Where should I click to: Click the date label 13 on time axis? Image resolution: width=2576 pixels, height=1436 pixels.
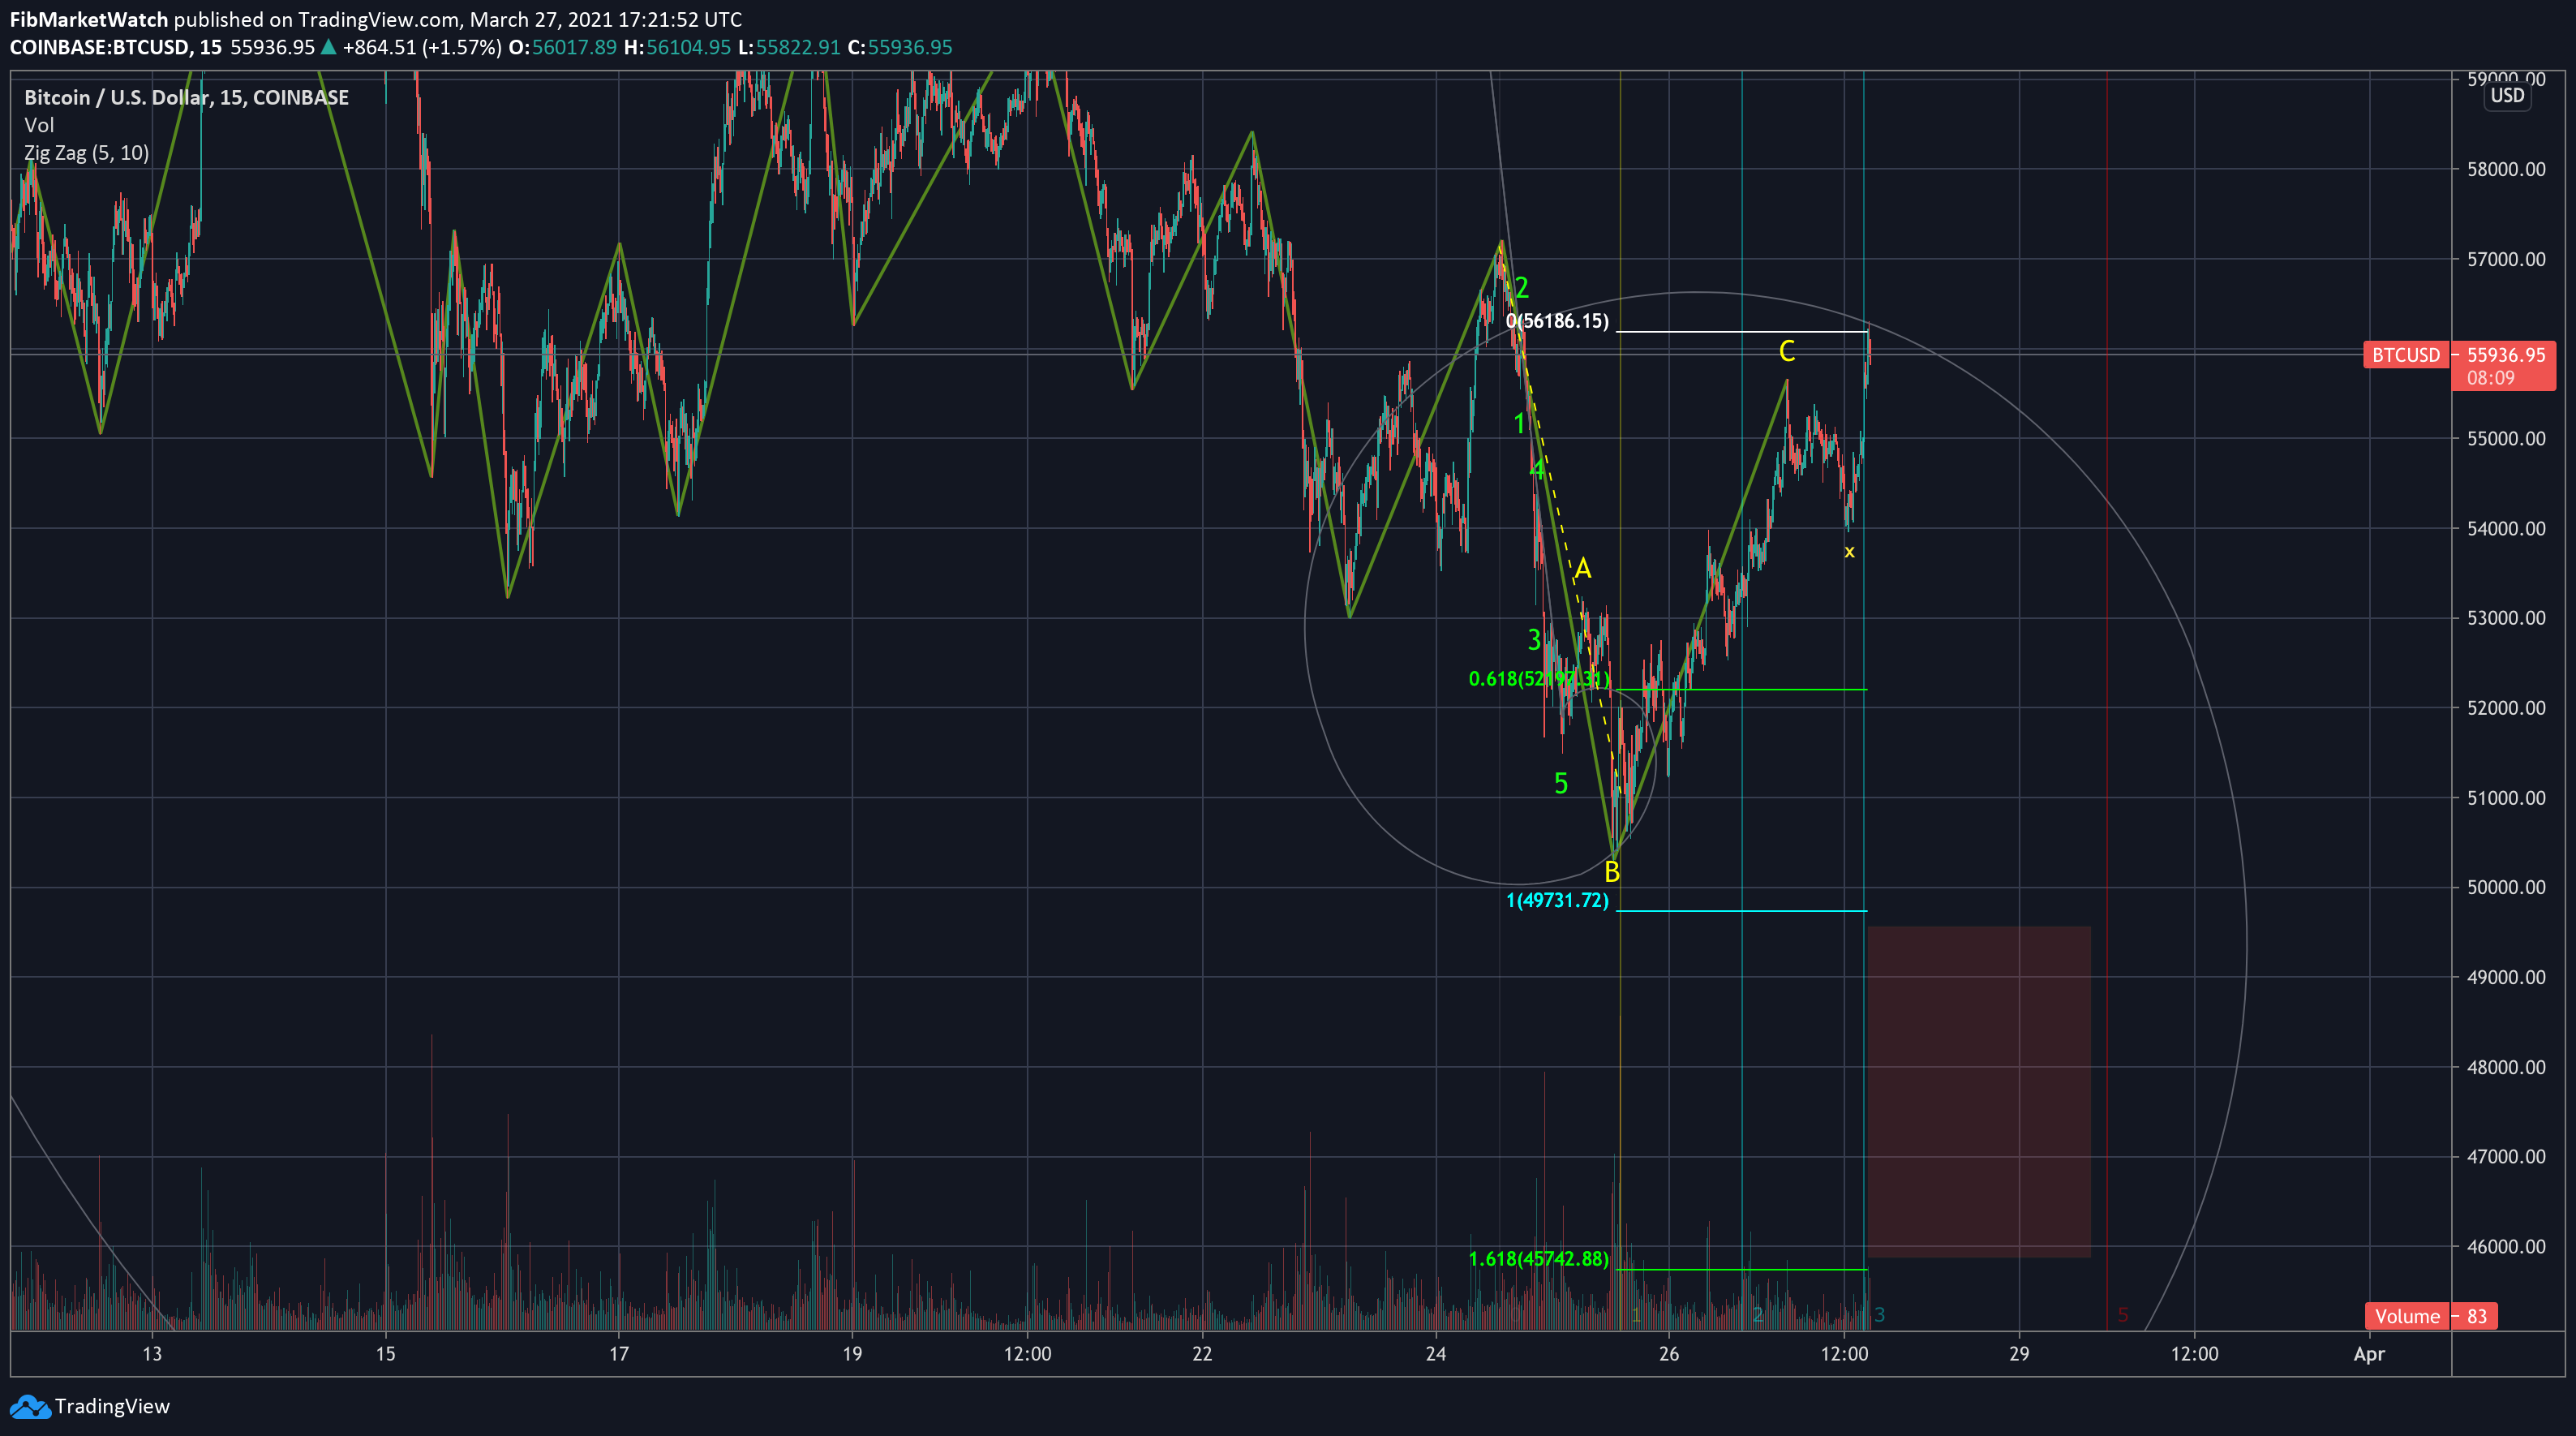coord(152,1354)
